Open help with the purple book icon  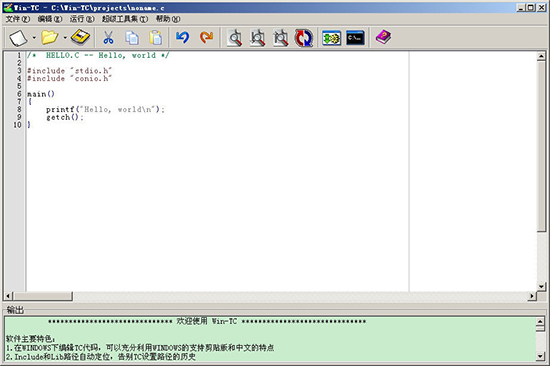click(x=383, y=37)
